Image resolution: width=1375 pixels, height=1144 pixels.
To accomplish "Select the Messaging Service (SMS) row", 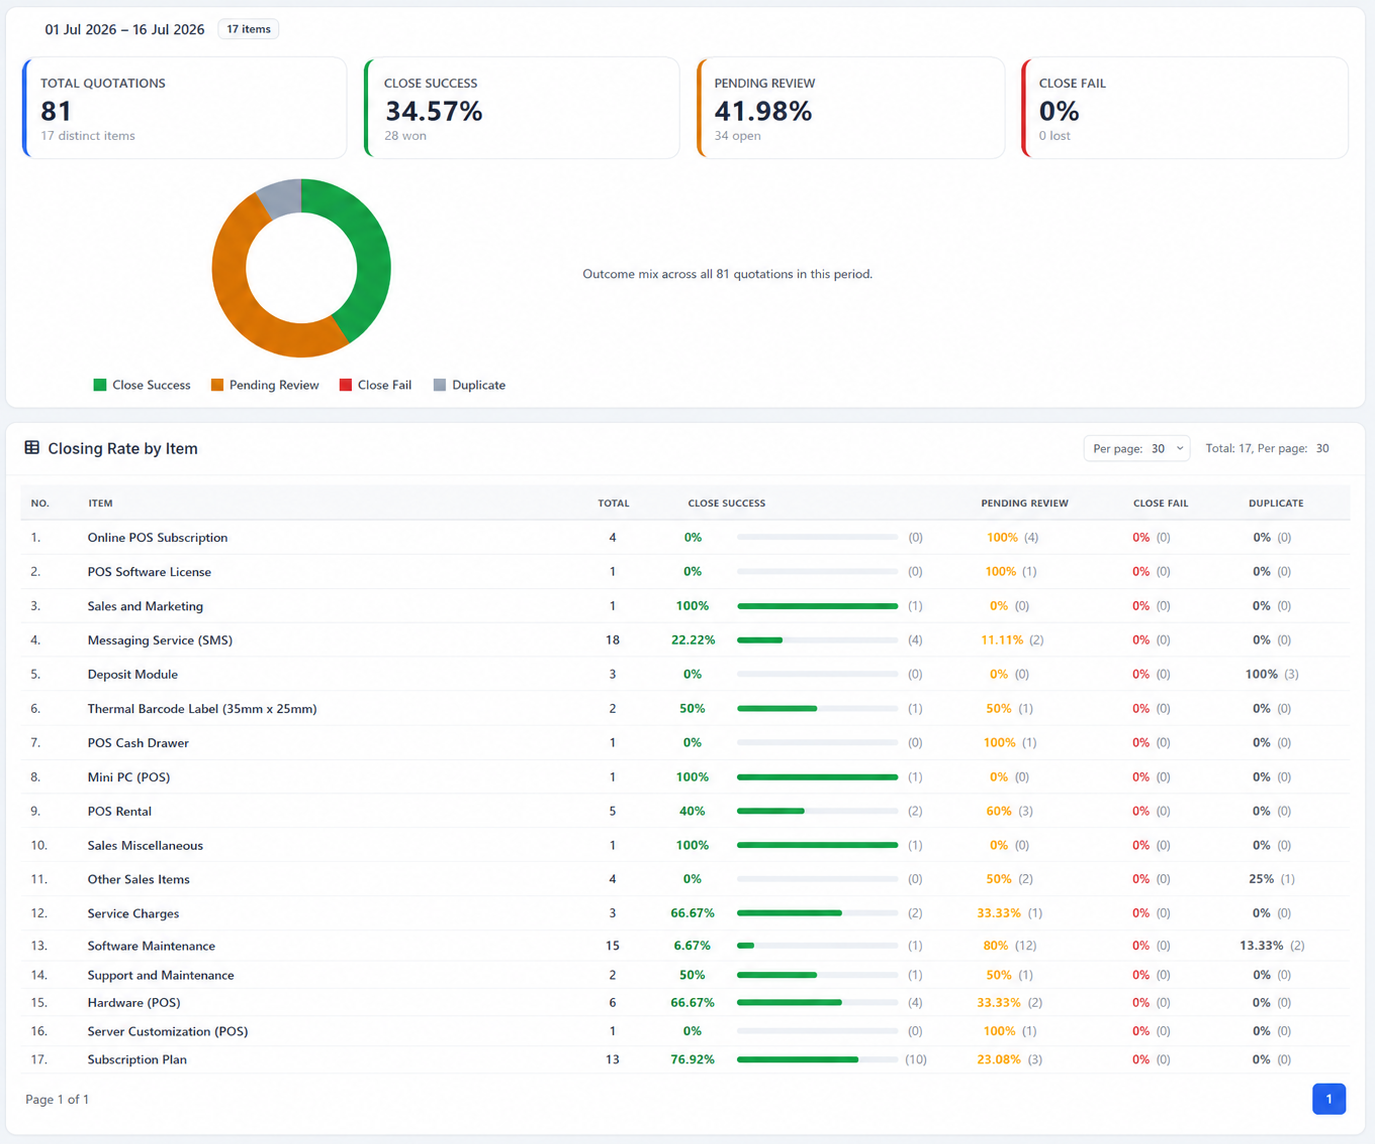I will click(x=685, y=640).
